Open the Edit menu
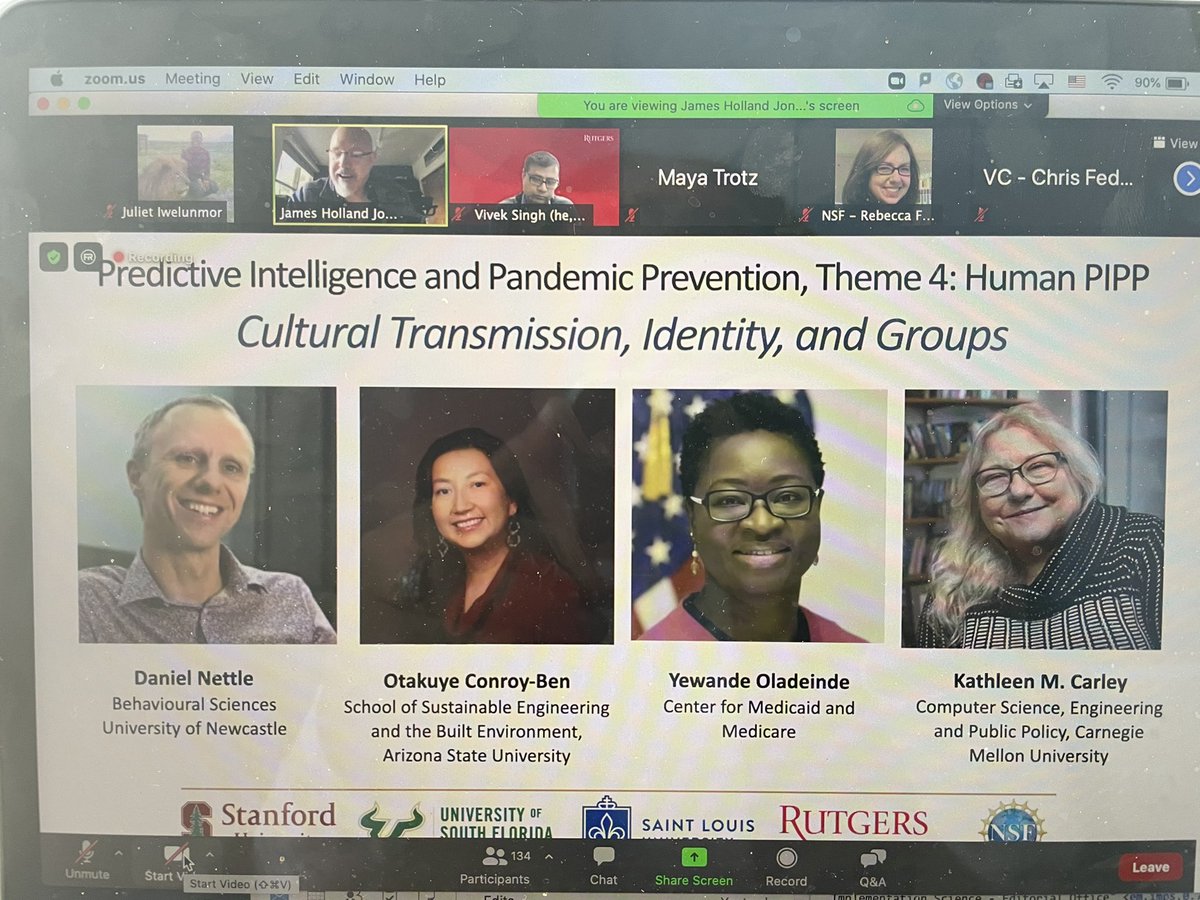The height and width of the screenshot is (900, 1200). [x=306, y=79]
